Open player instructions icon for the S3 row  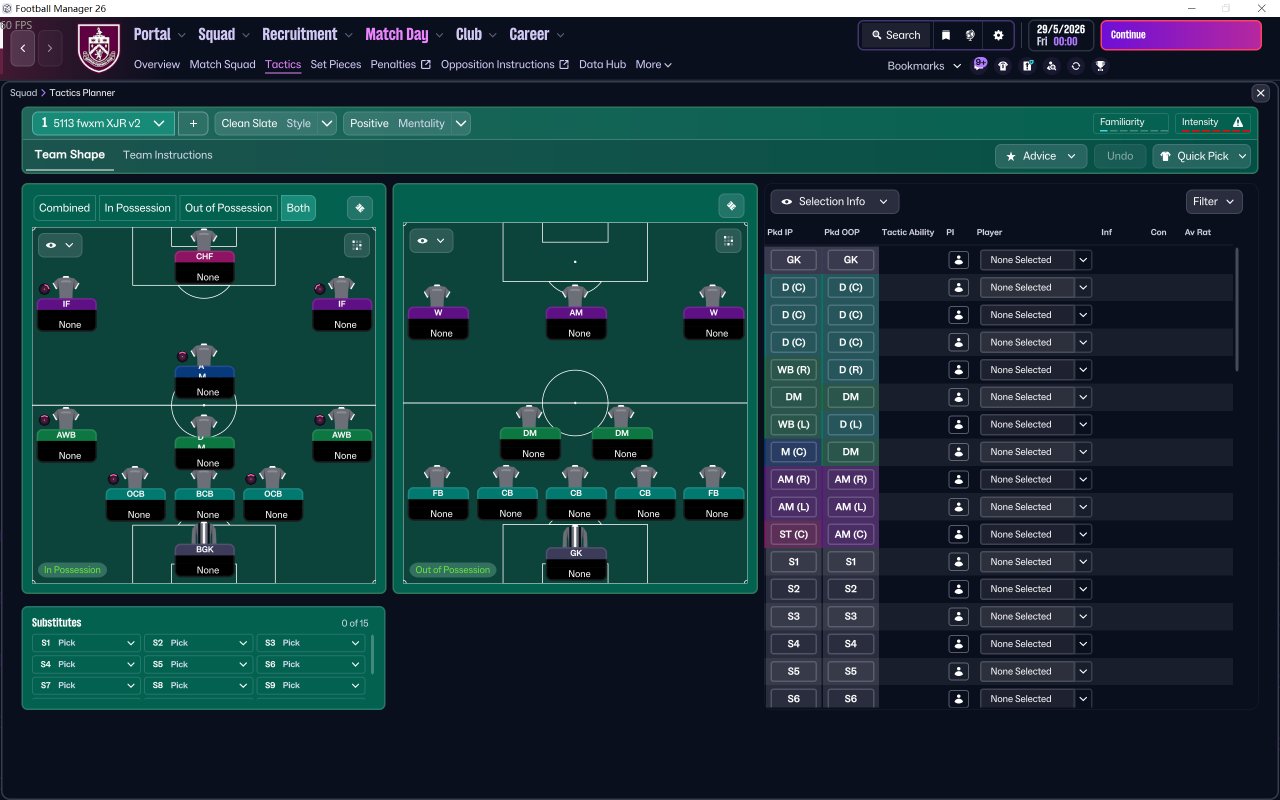(x=958, y=617)
